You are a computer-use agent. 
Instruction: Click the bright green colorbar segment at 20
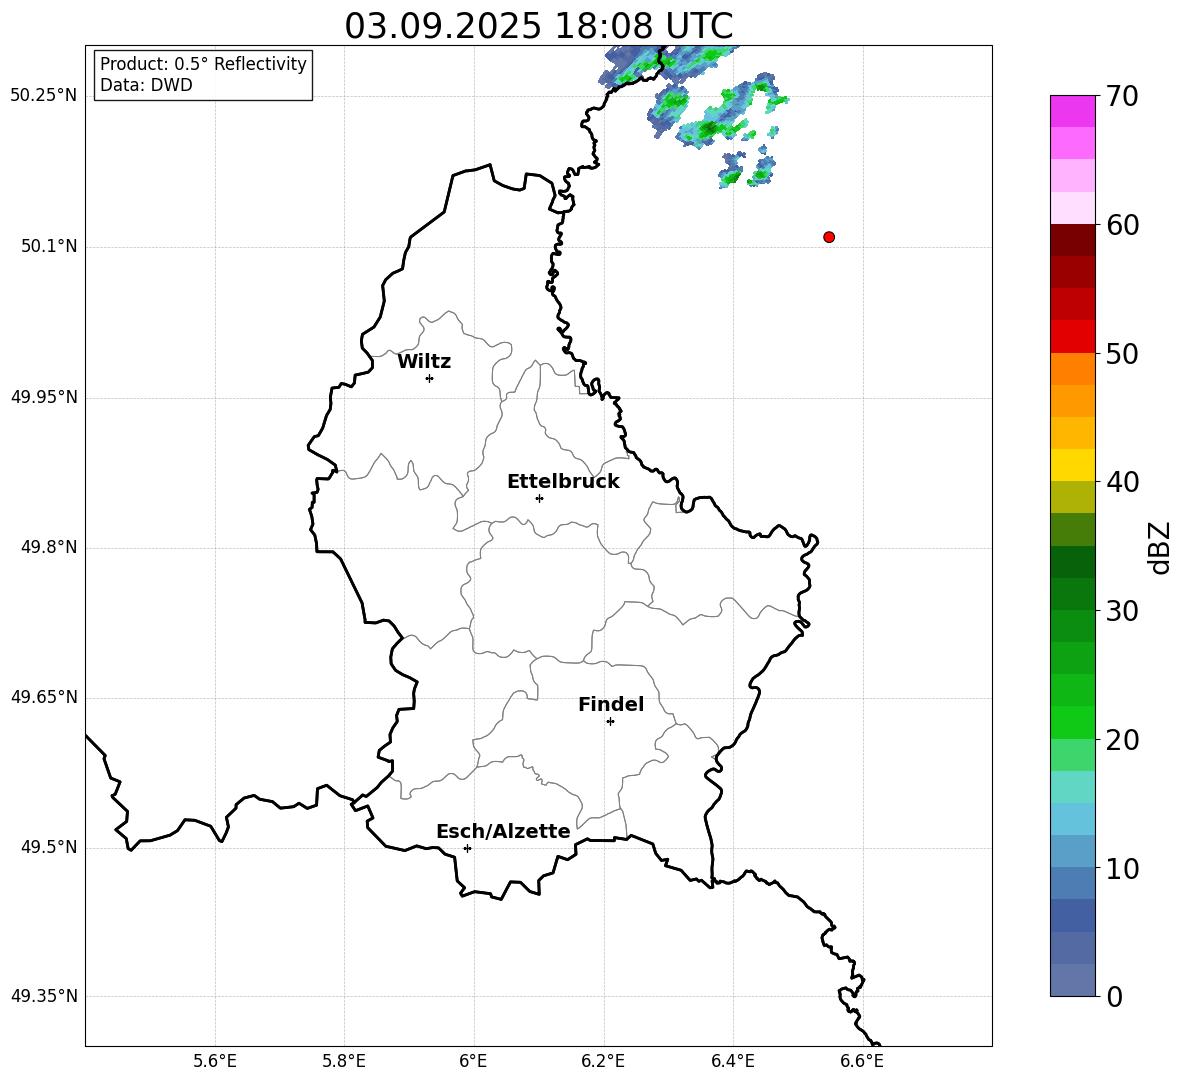click(x=1073, y=722)
